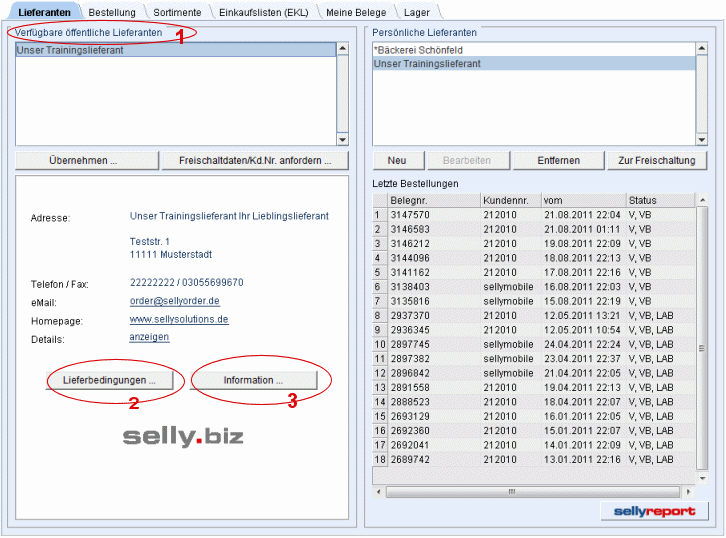Click the Information button
Screen dimensions: 726x538
click(x=253, y=380)
